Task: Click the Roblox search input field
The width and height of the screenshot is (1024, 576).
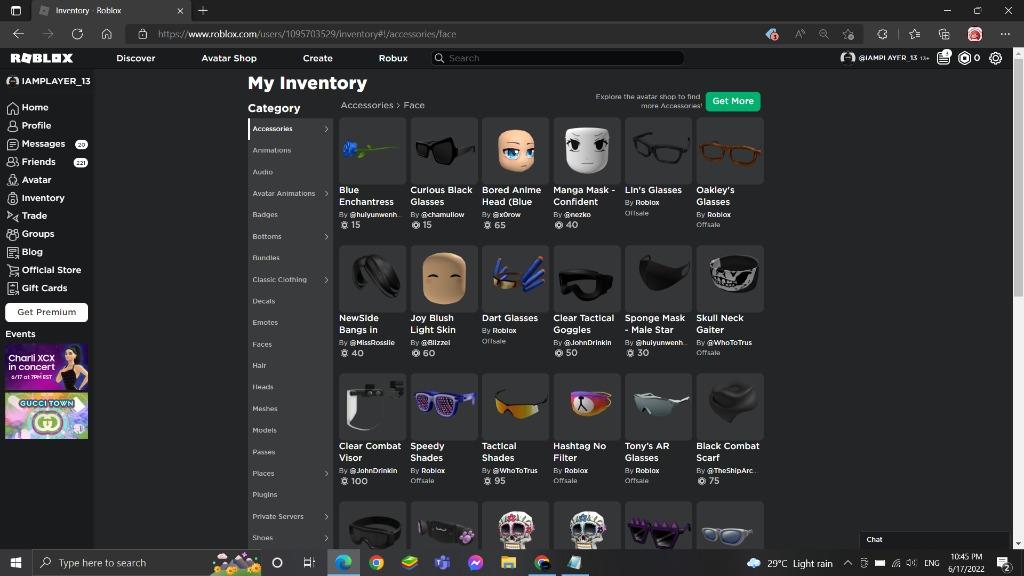Action: click(560, 58)
